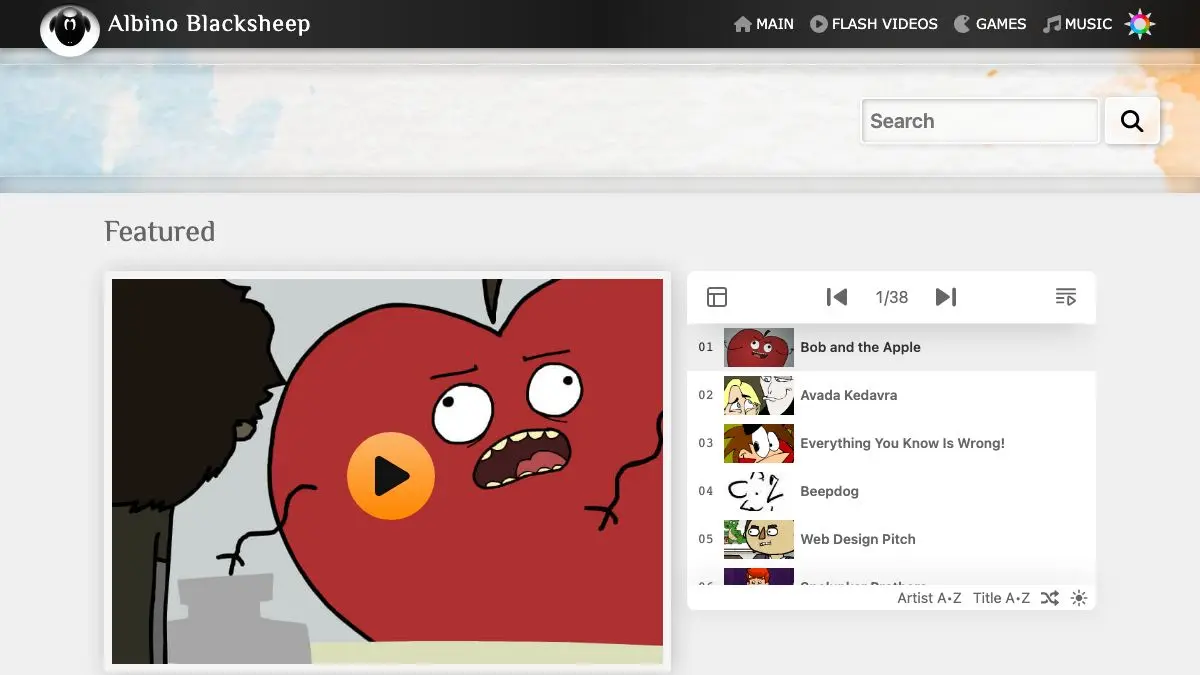This screenshot has height=675, width=1200.
Task: Open the GAMES menu
Action: [x=990, y=24]
